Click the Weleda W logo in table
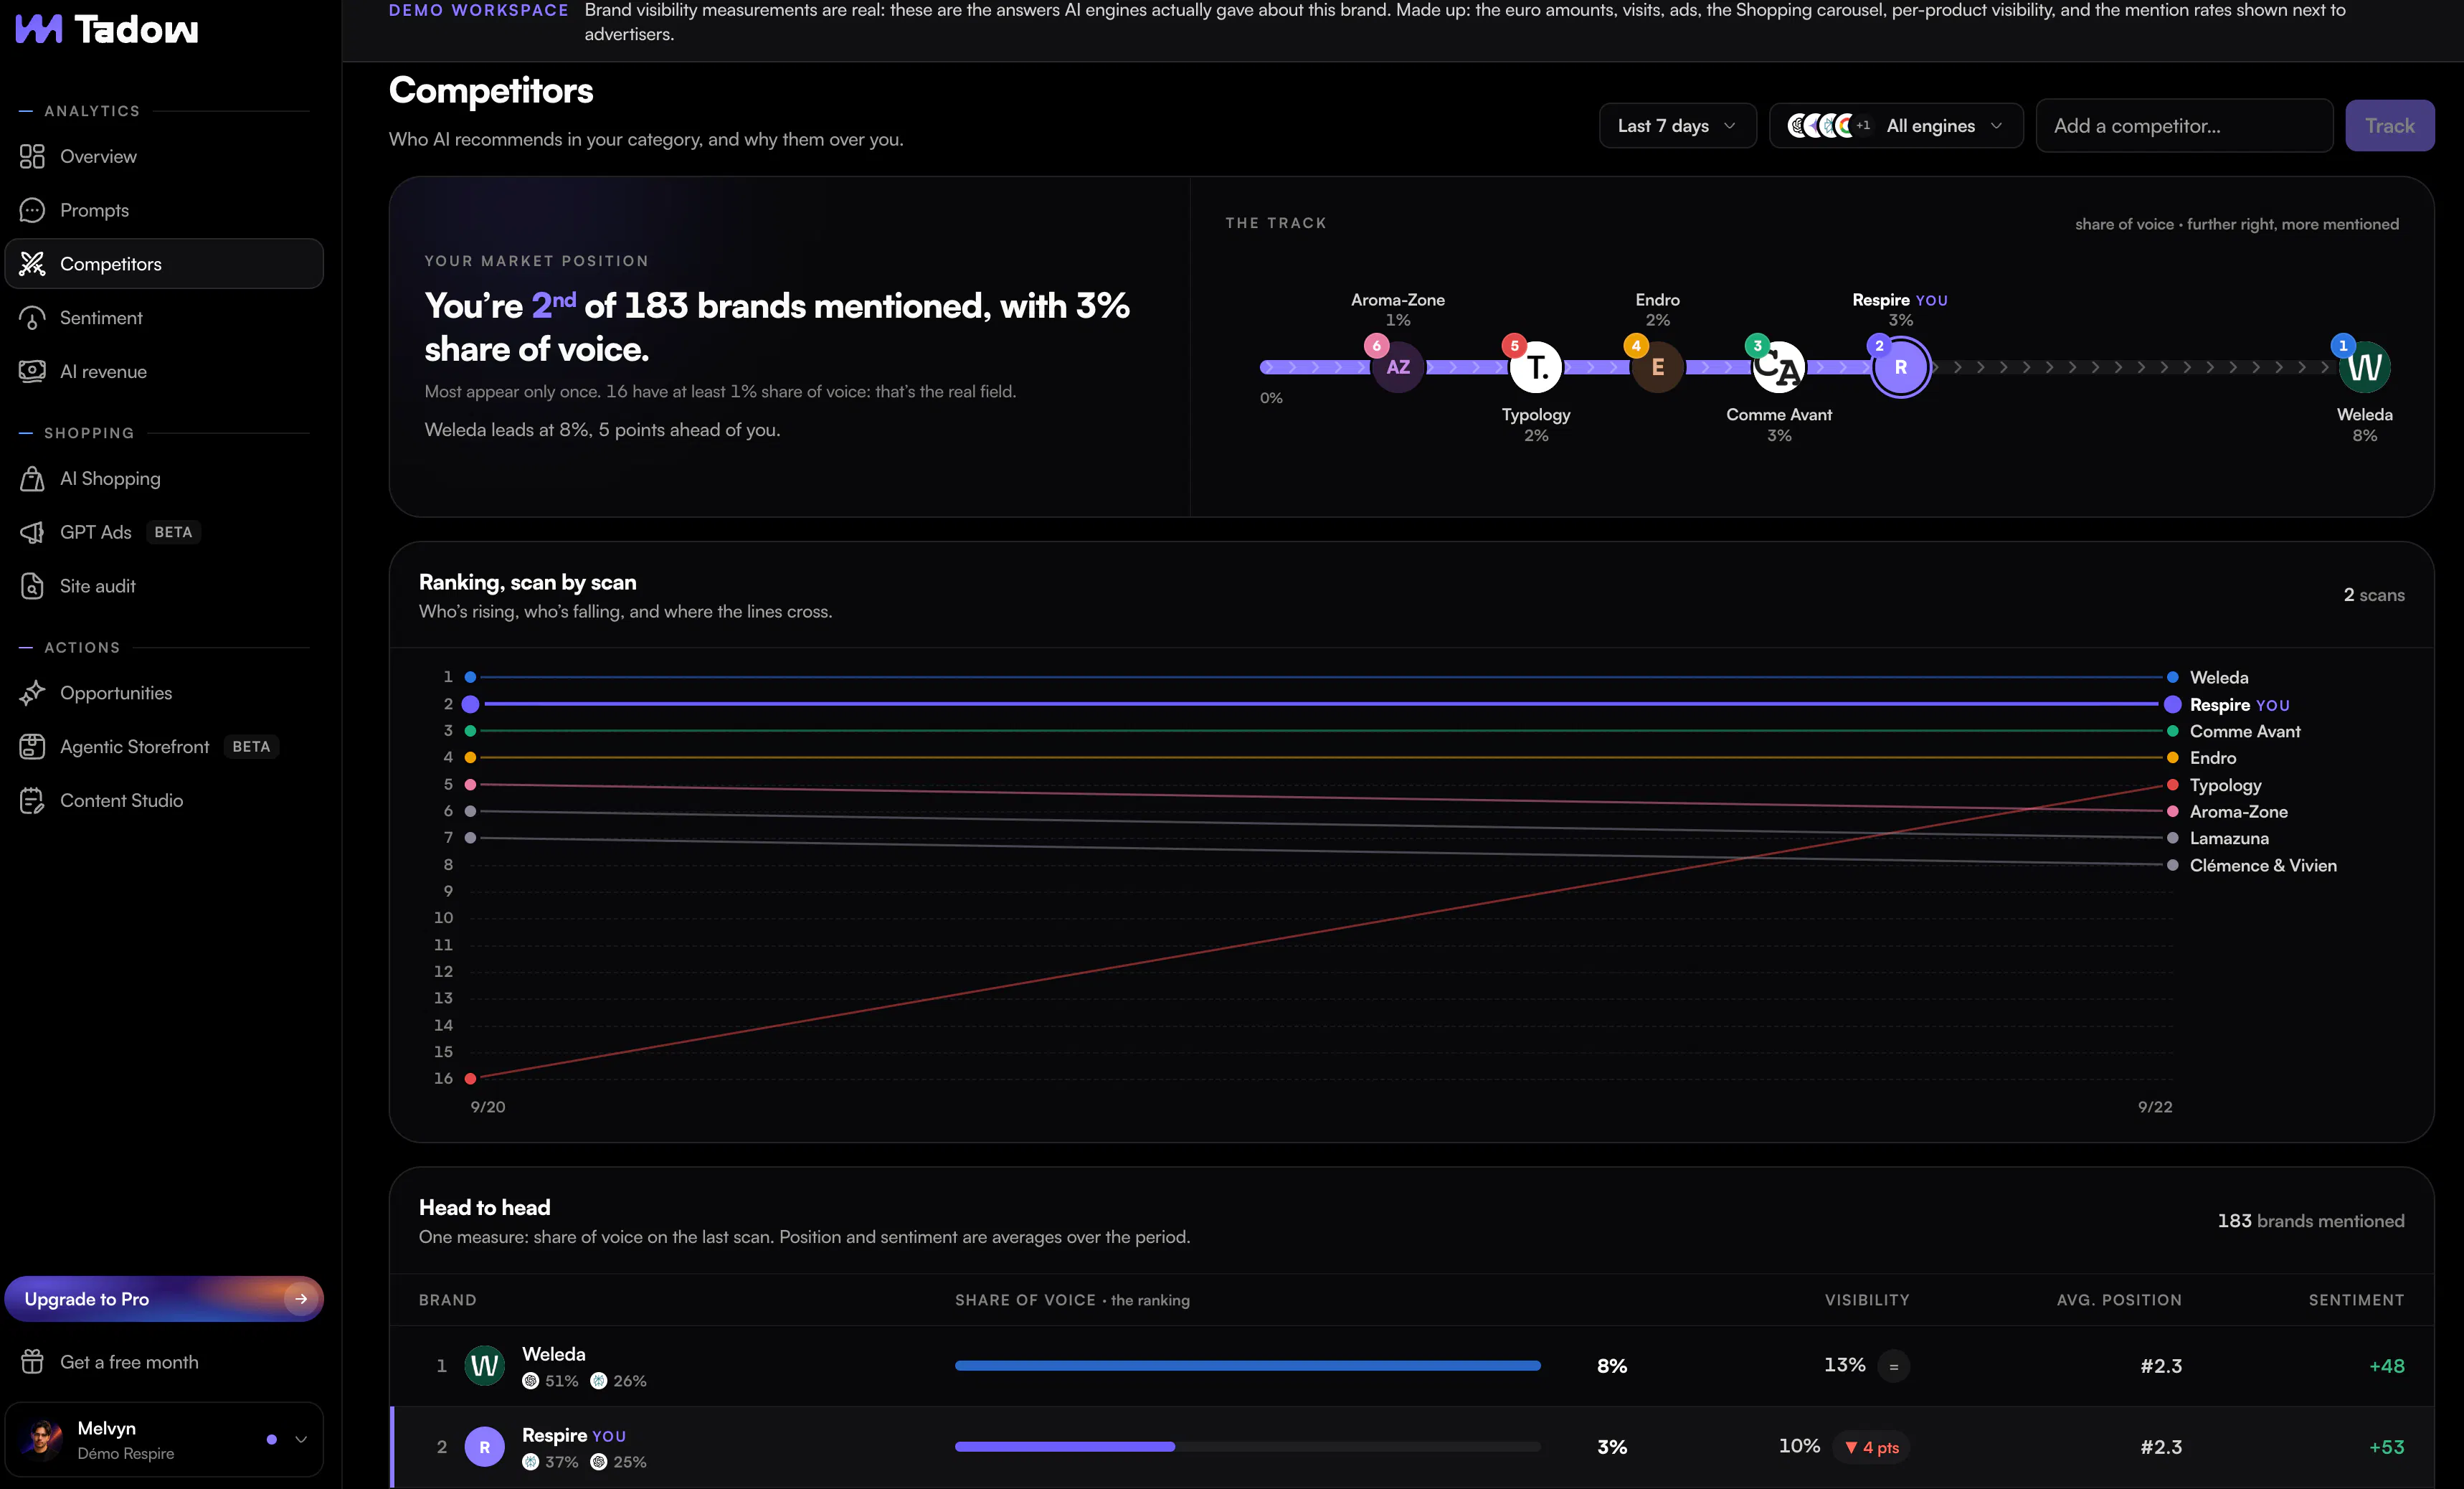Screen dimensions: 2464x1489 click(485, 1366)
